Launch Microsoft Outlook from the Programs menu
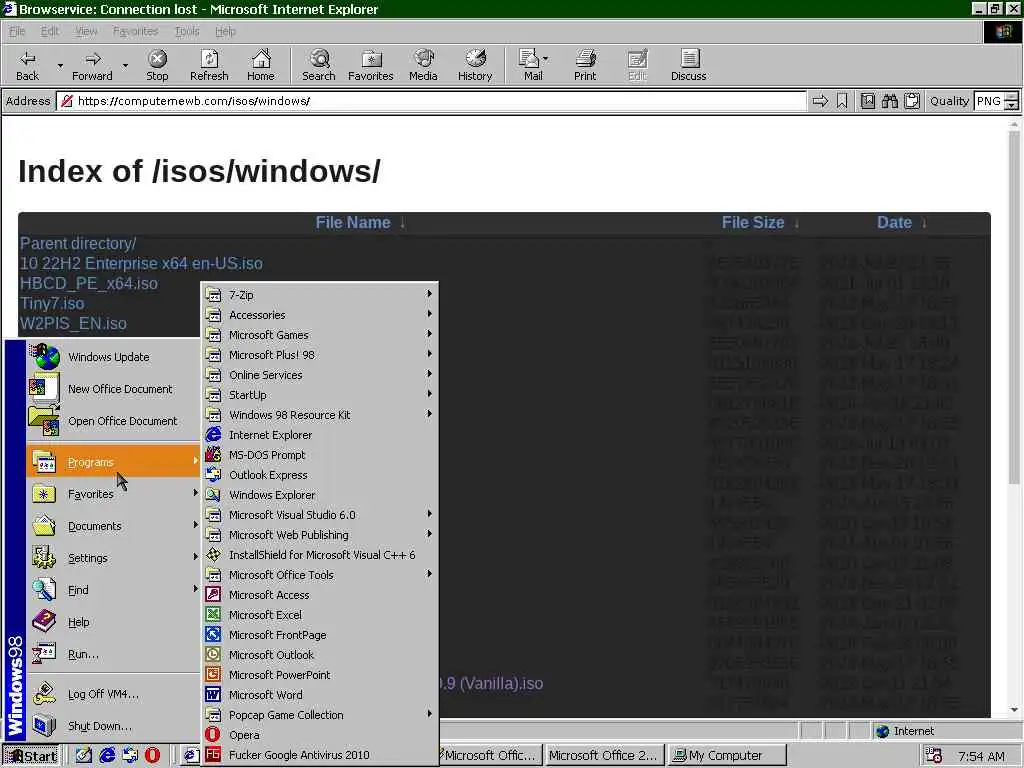The height and width of the screenshot is (768, 1024). [x=320, y=655]
